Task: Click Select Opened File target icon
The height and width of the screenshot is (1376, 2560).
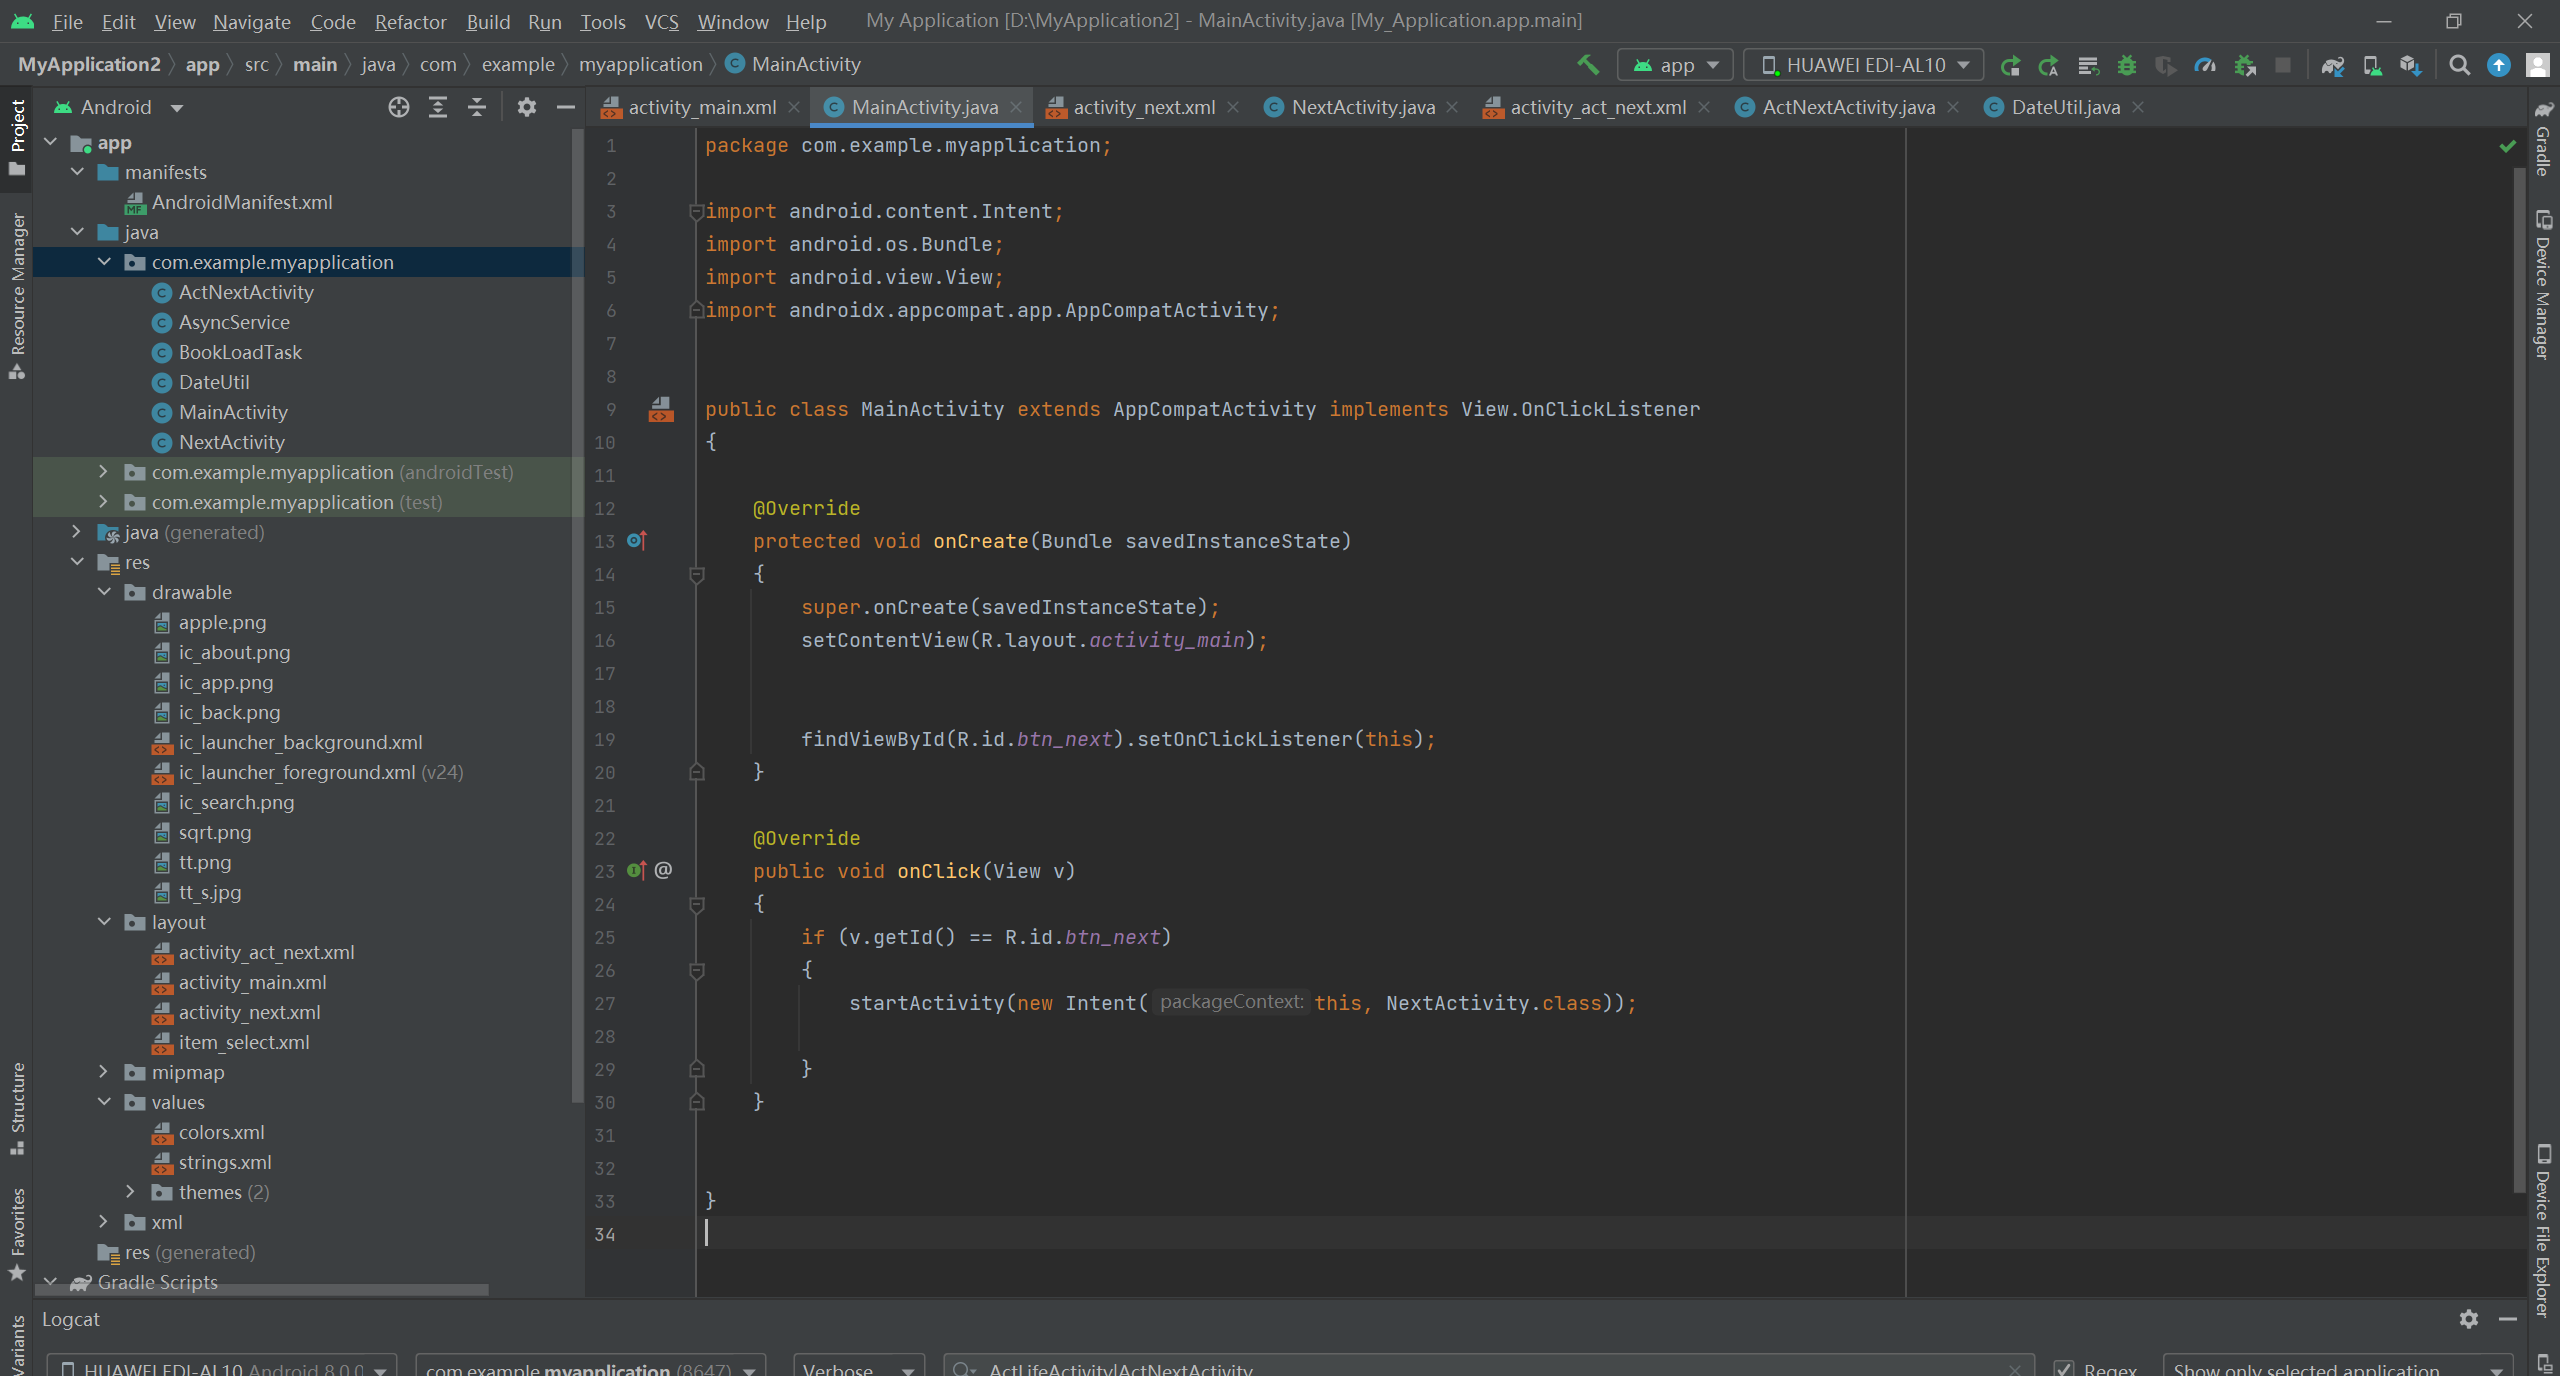Action: [x=399, y=107]
